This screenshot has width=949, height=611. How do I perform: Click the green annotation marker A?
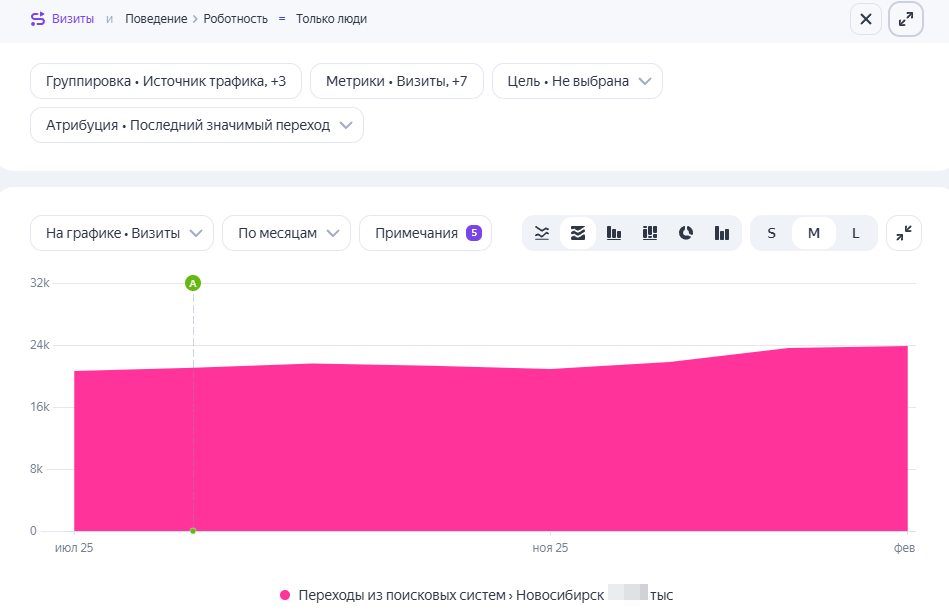[x=193, y=283]
